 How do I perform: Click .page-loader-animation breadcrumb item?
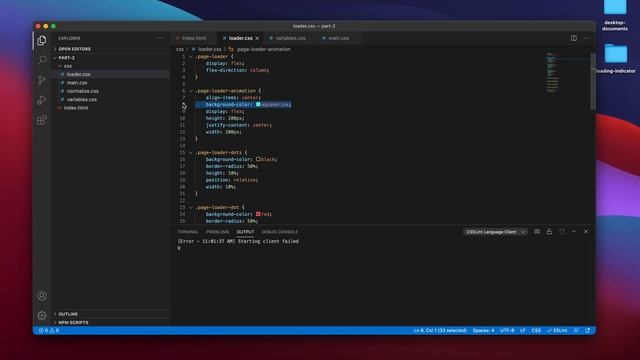(263, 49)
